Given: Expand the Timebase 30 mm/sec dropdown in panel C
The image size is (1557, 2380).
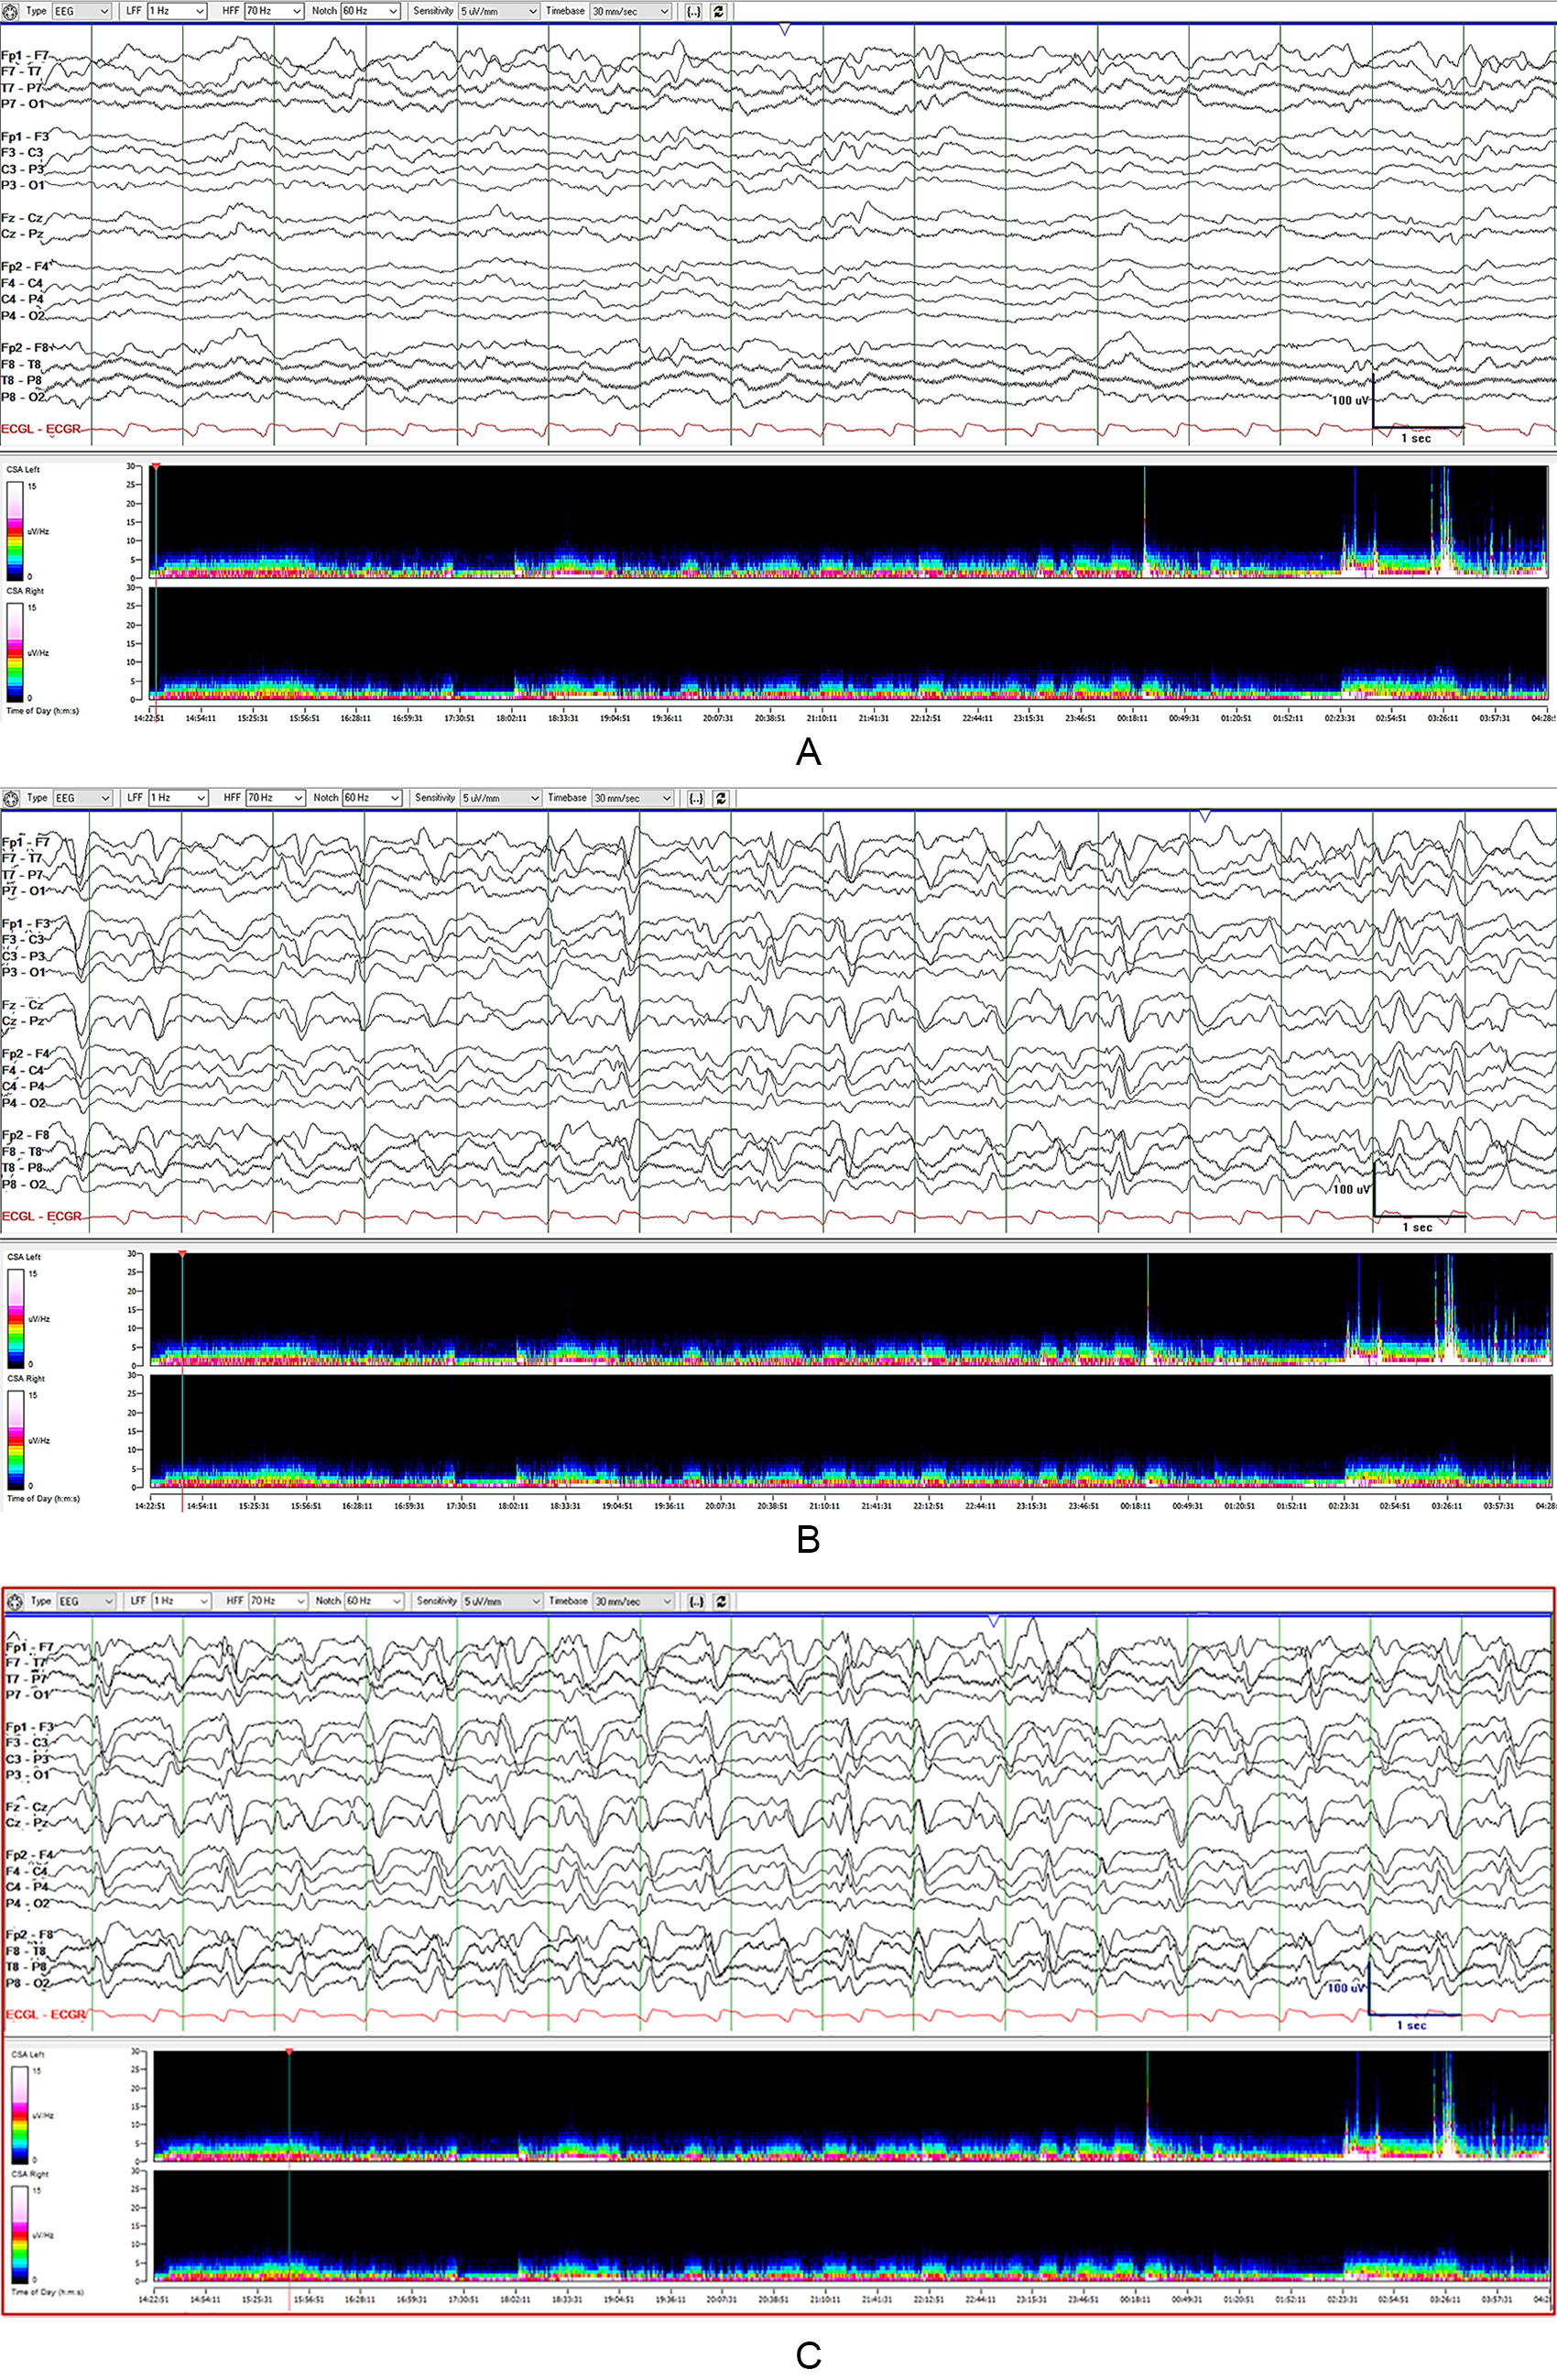Looking at the screenshot, I should point(633,1601).
